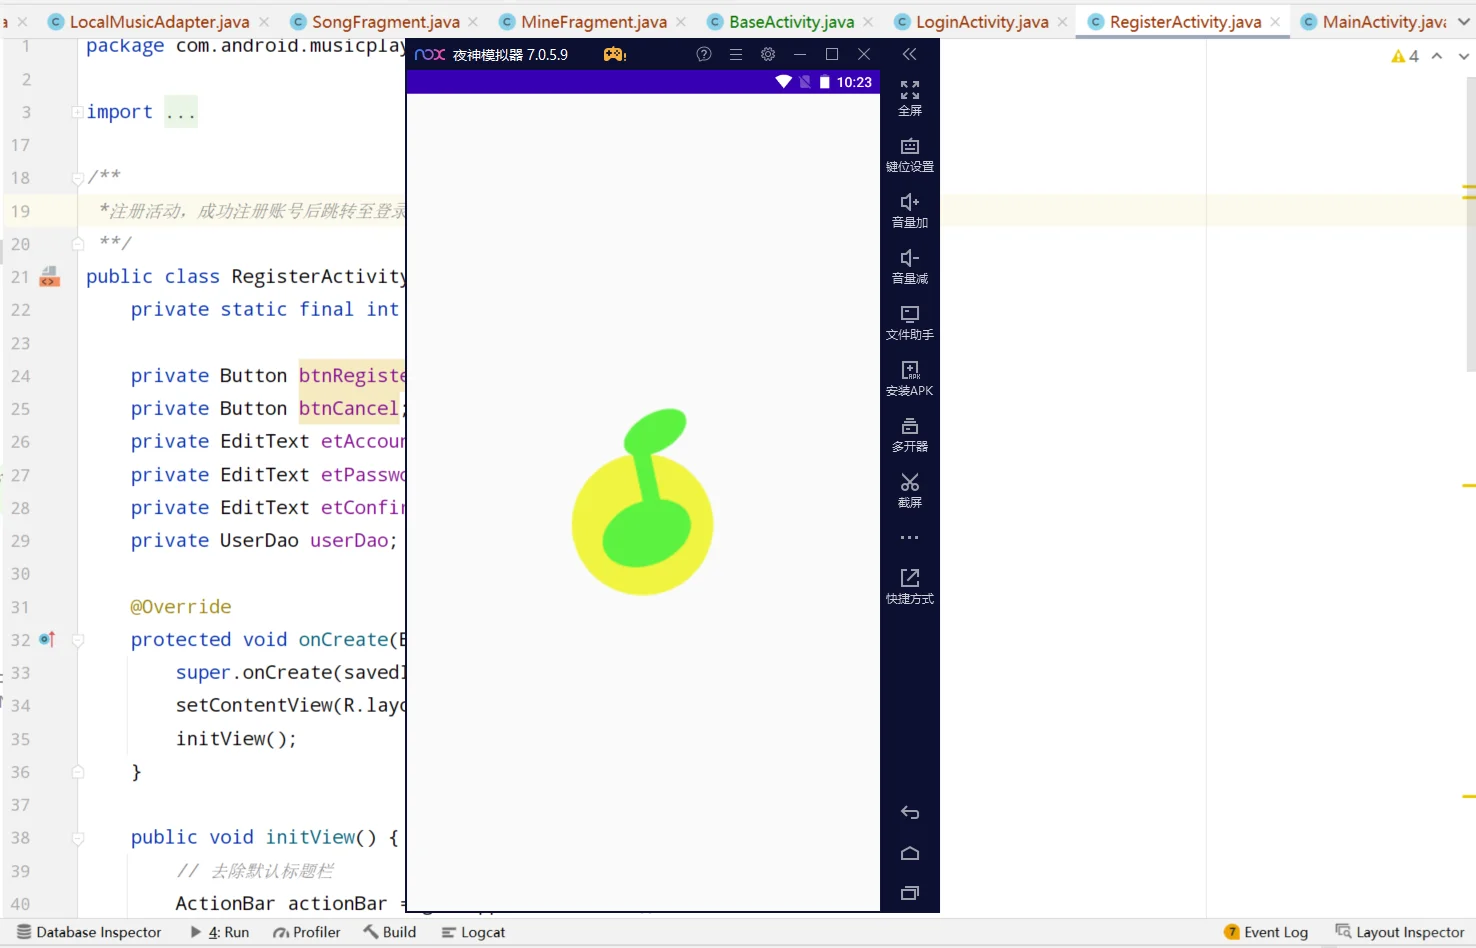Tap the Android back button in Nox
Image resolution: width=1476 pixels, height=948 pixels.
(910, 813)
